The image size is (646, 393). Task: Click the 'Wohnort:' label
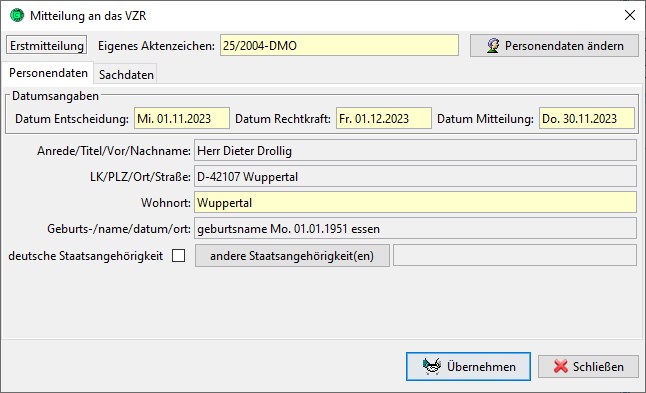click(x=166, y=203)
